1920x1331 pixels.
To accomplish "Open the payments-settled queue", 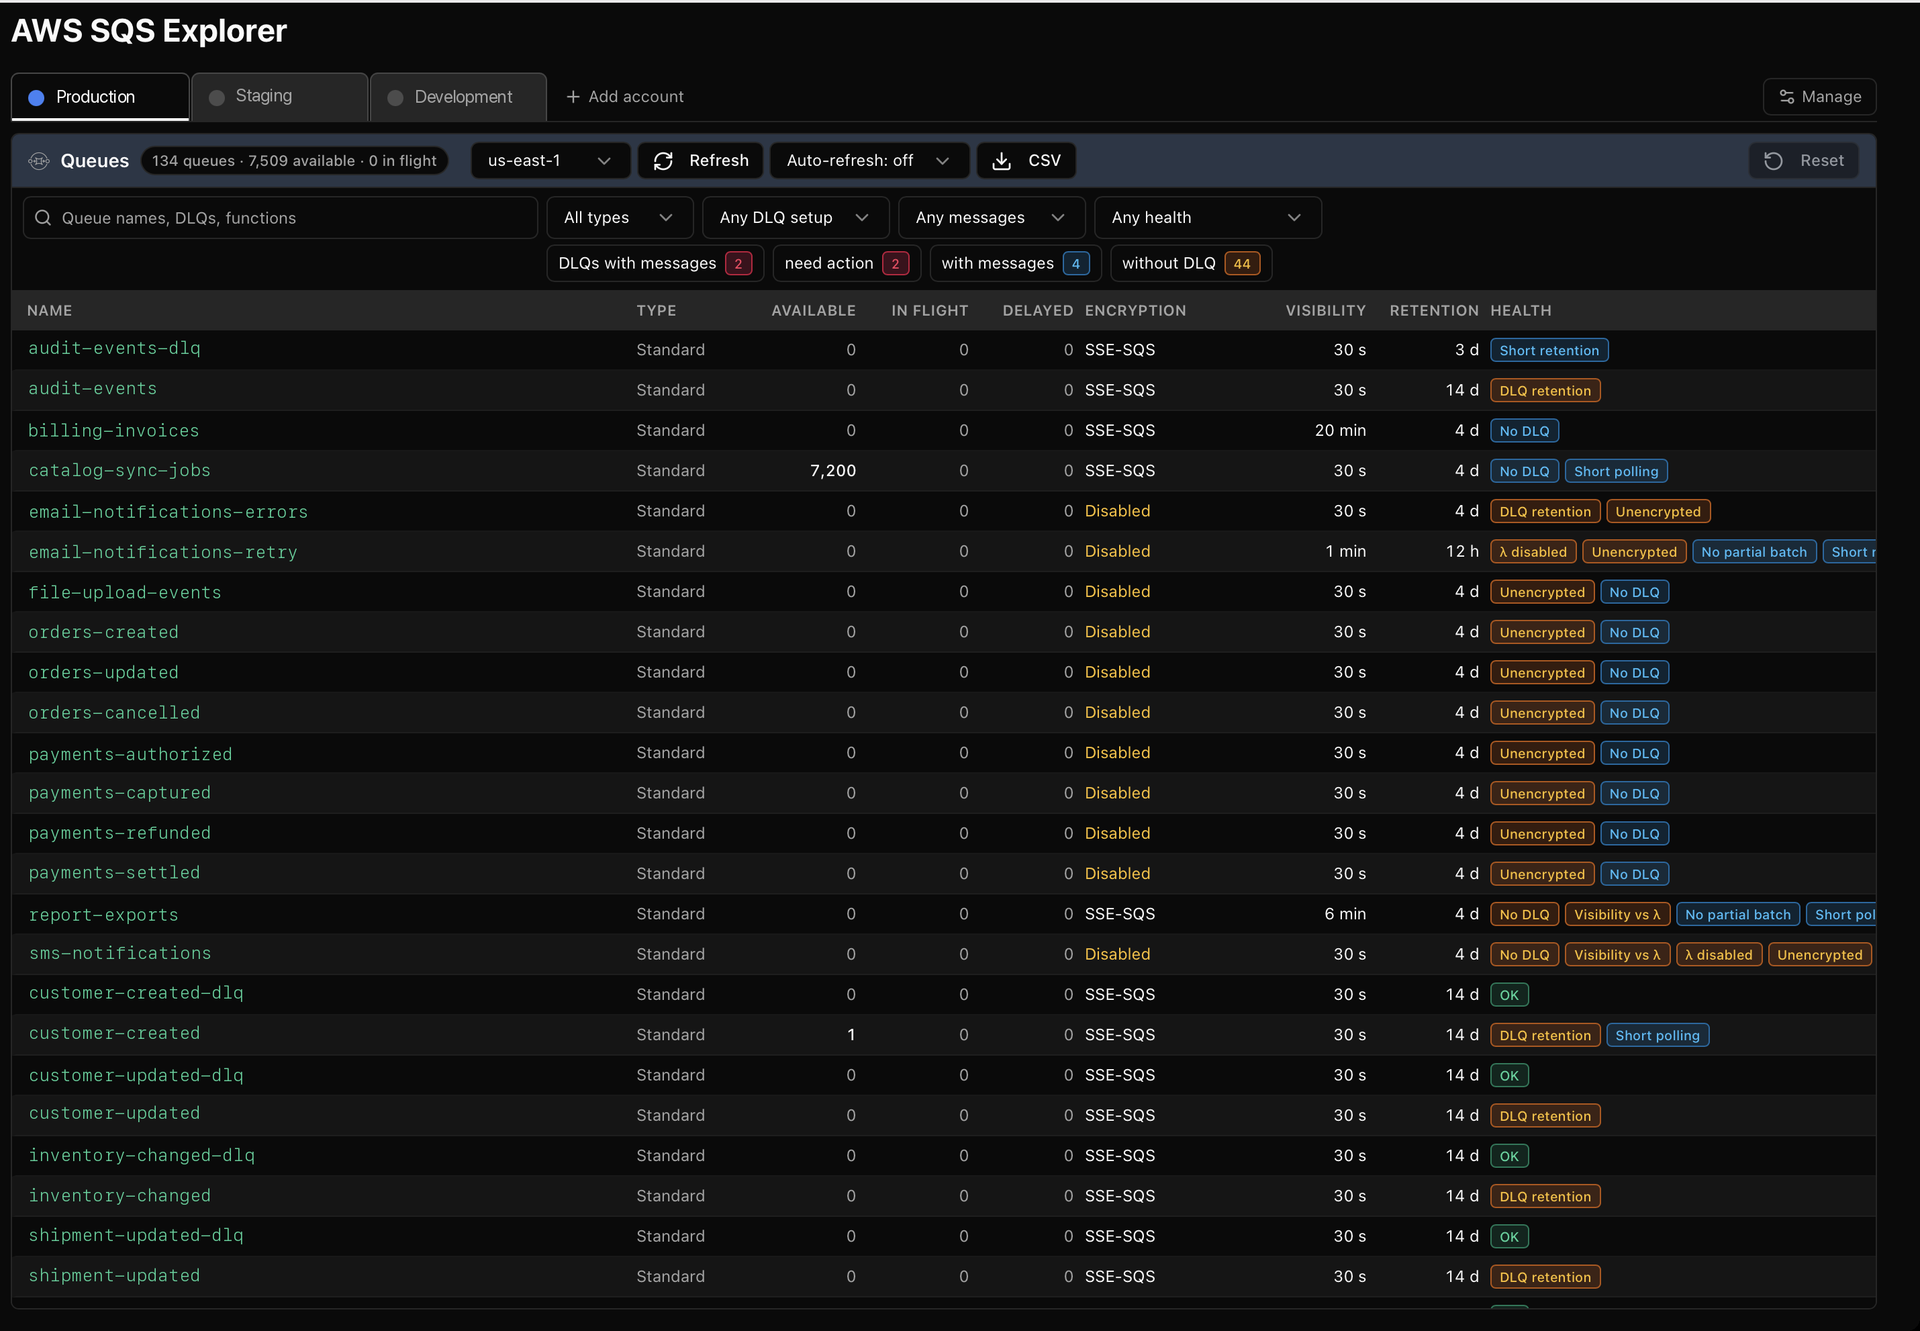I will (x=114, y=873).
